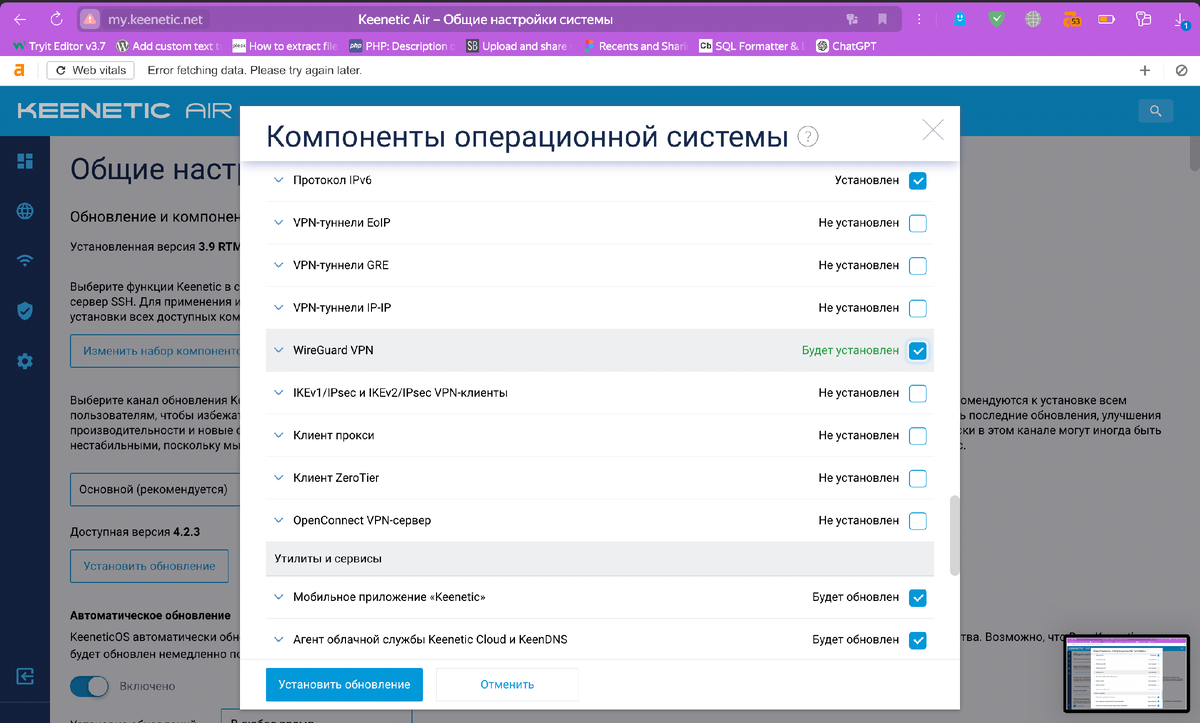1200x723 pixels.
Task: Check the VPN-туннели IP-IP checkbox
Action: coord(918,308)
